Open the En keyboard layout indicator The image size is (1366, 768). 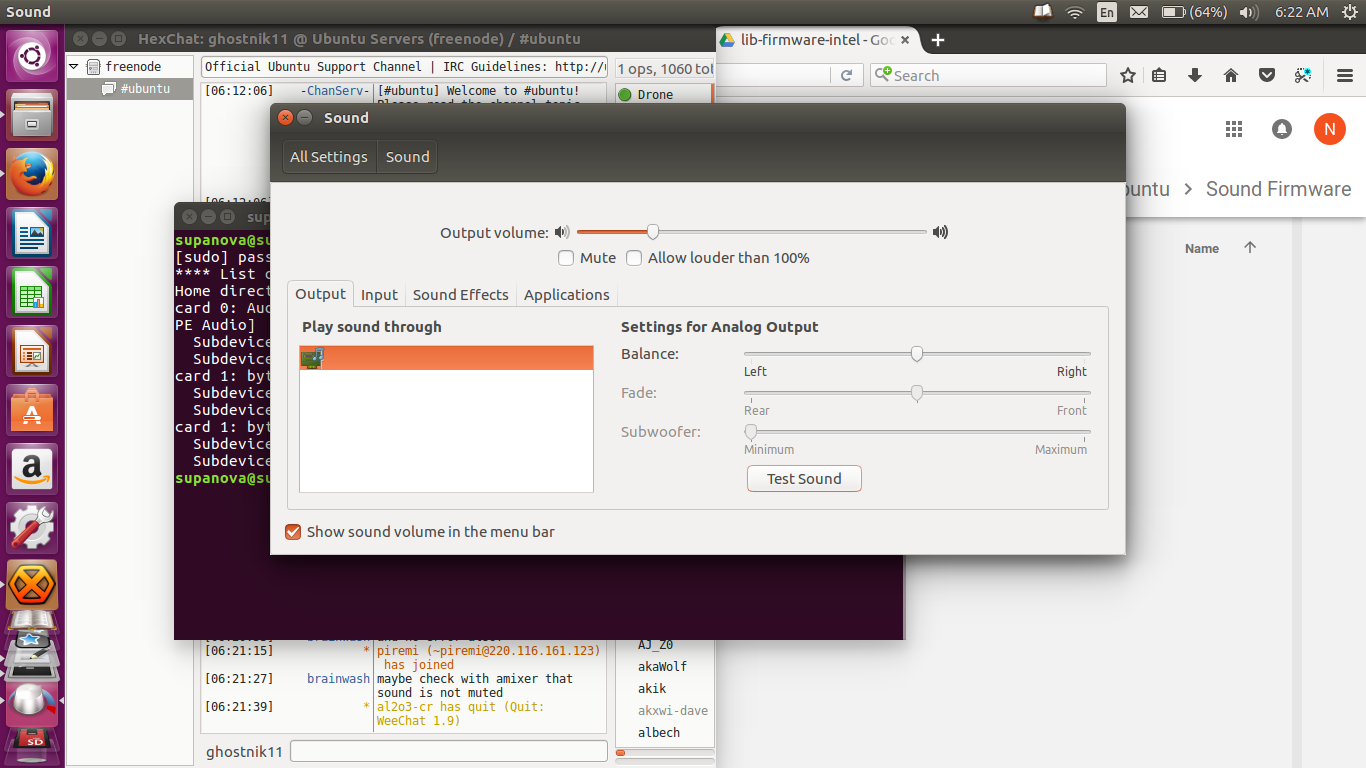pyautogui.click(x=1107, y=12)
